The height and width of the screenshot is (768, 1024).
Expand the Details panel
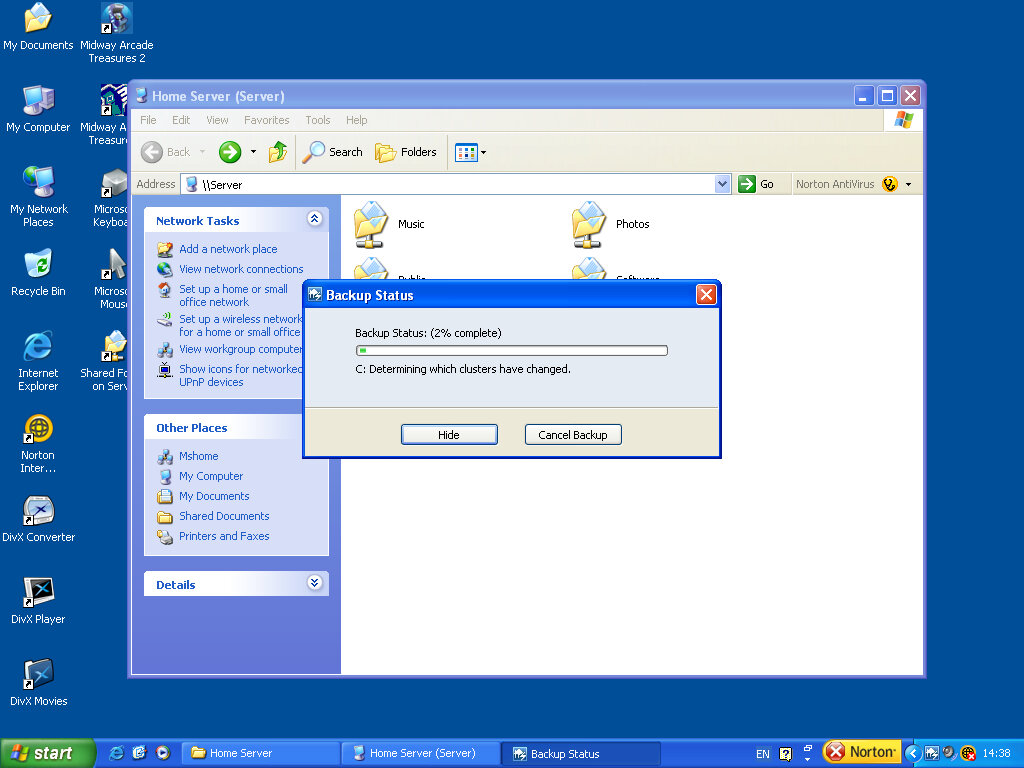point(315,583)
